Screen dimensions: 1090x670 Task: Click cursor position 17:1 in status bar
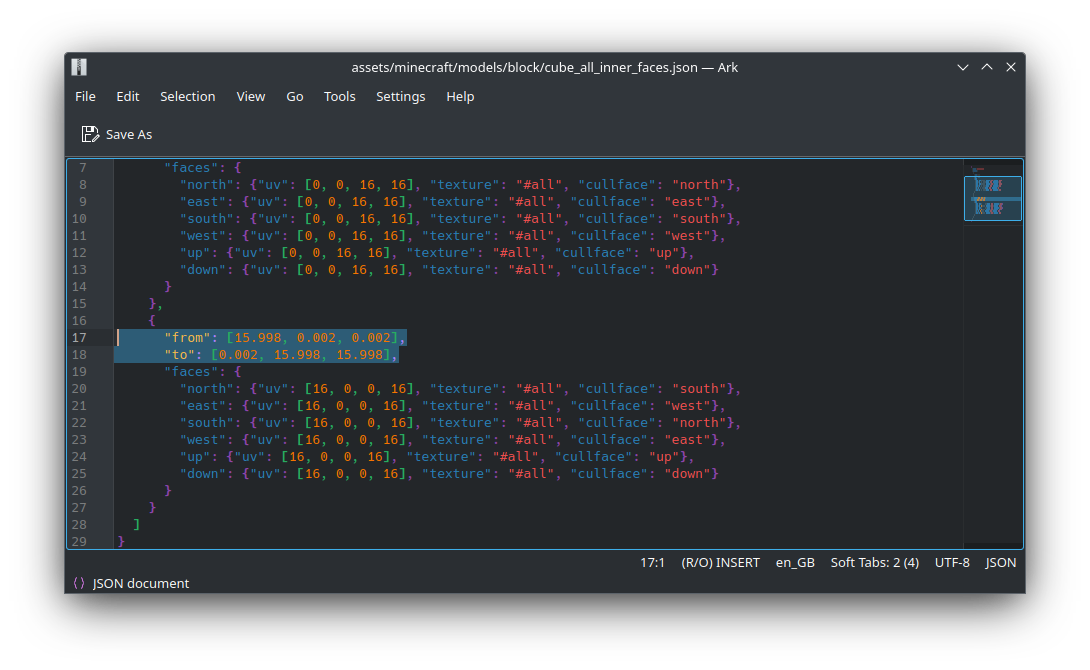coord(652,562)
